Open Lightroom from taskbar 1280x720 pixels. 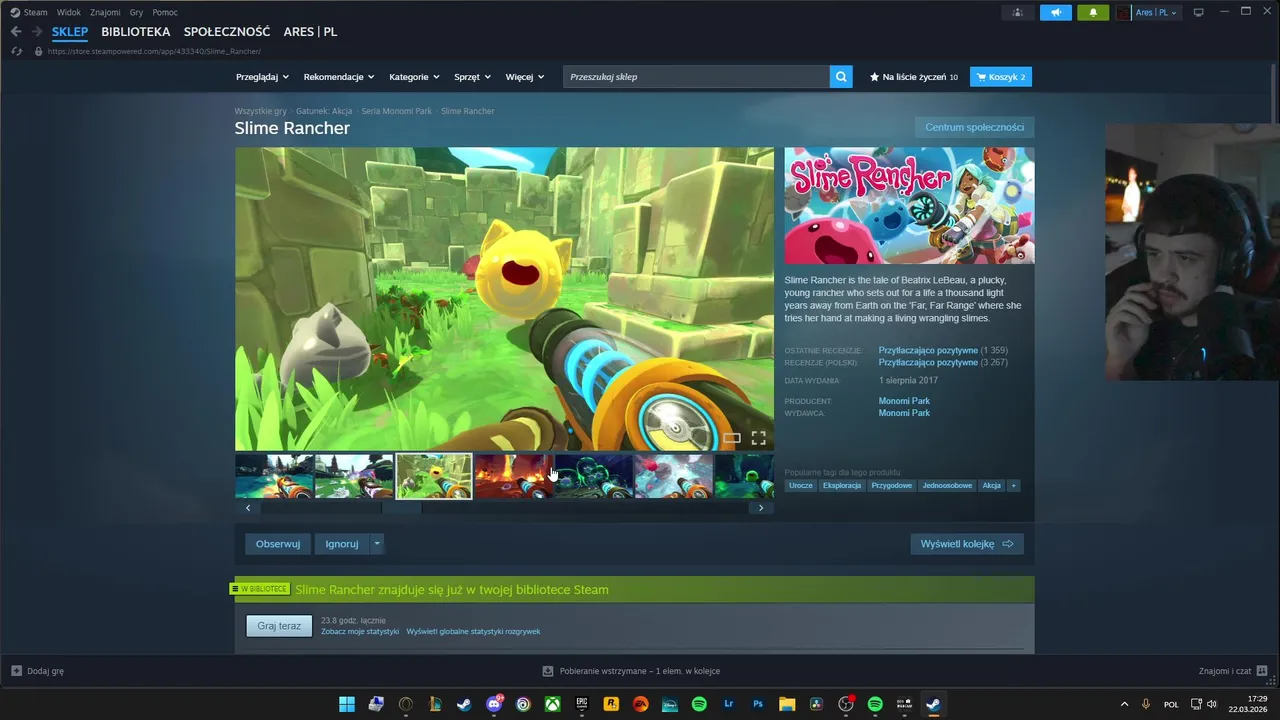coord(729,704)
